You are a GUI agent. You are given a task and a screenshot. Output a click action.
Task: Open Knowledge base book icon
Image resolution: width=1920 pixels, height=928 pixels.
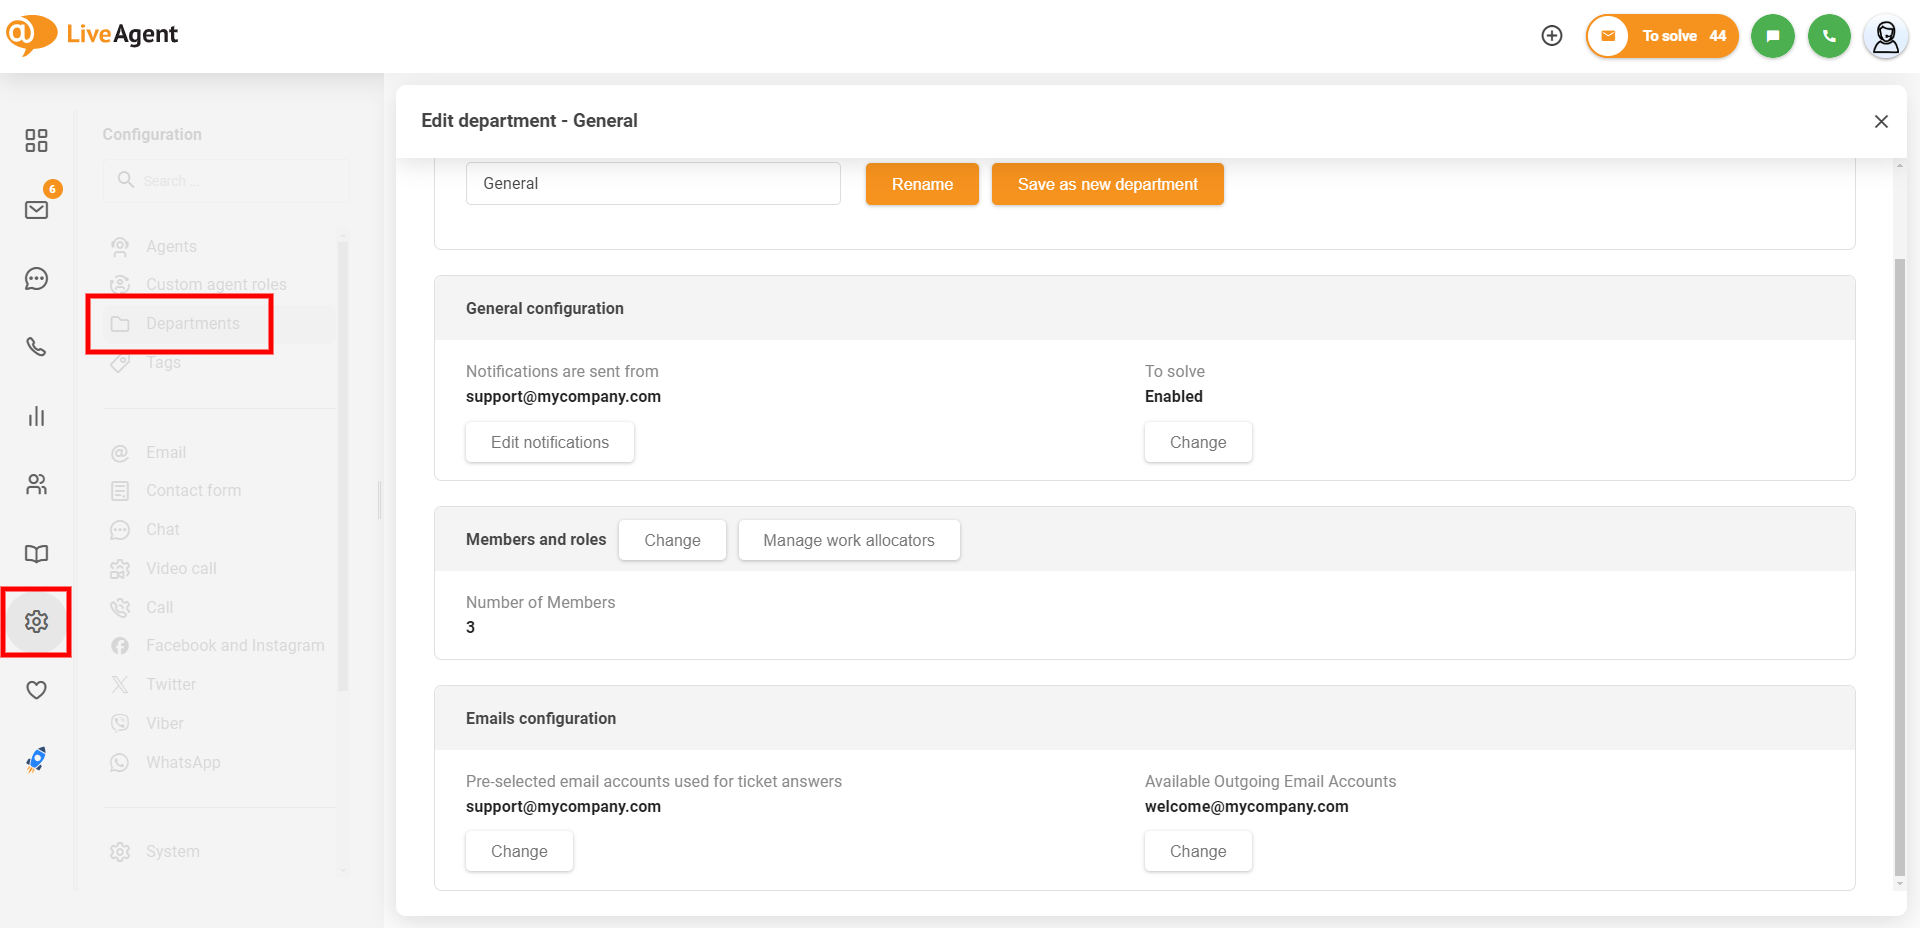point(36,554)
